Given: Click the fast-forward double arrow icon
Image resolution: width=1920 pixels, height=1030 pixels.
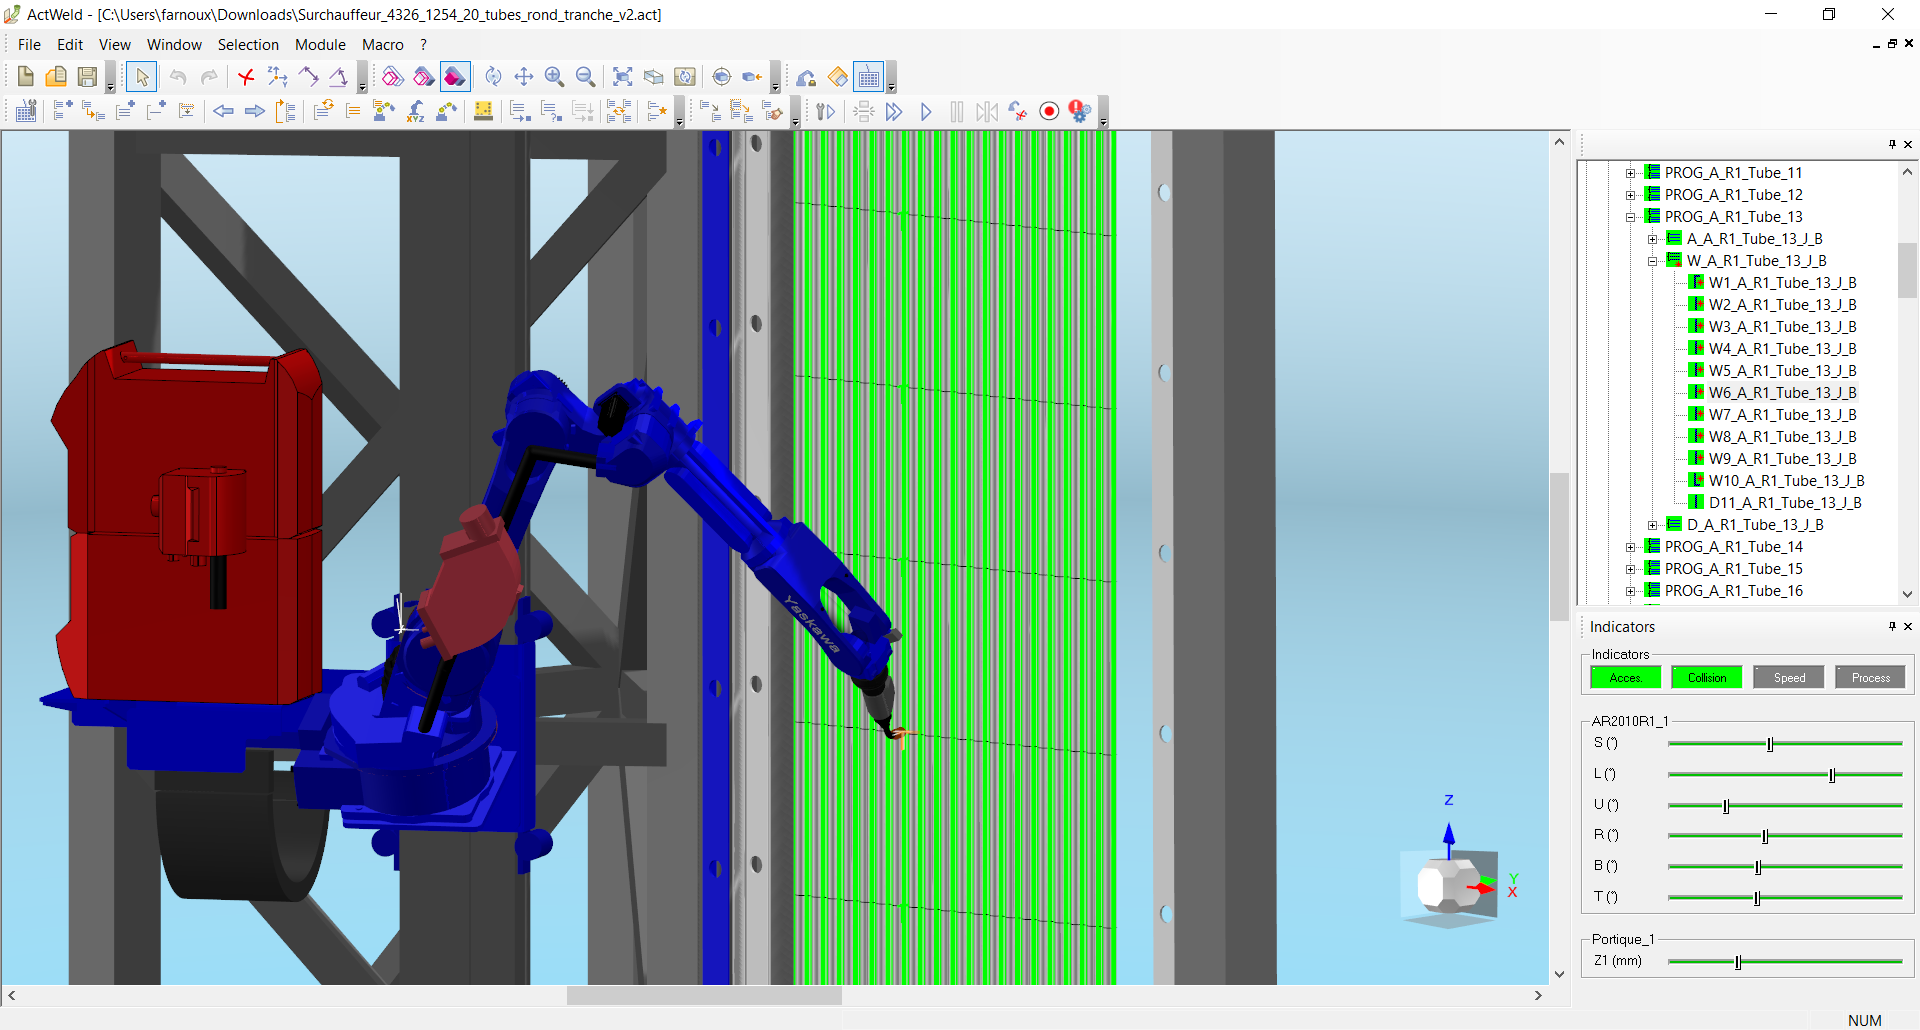Looking at the screenshot, I should 894,112.
